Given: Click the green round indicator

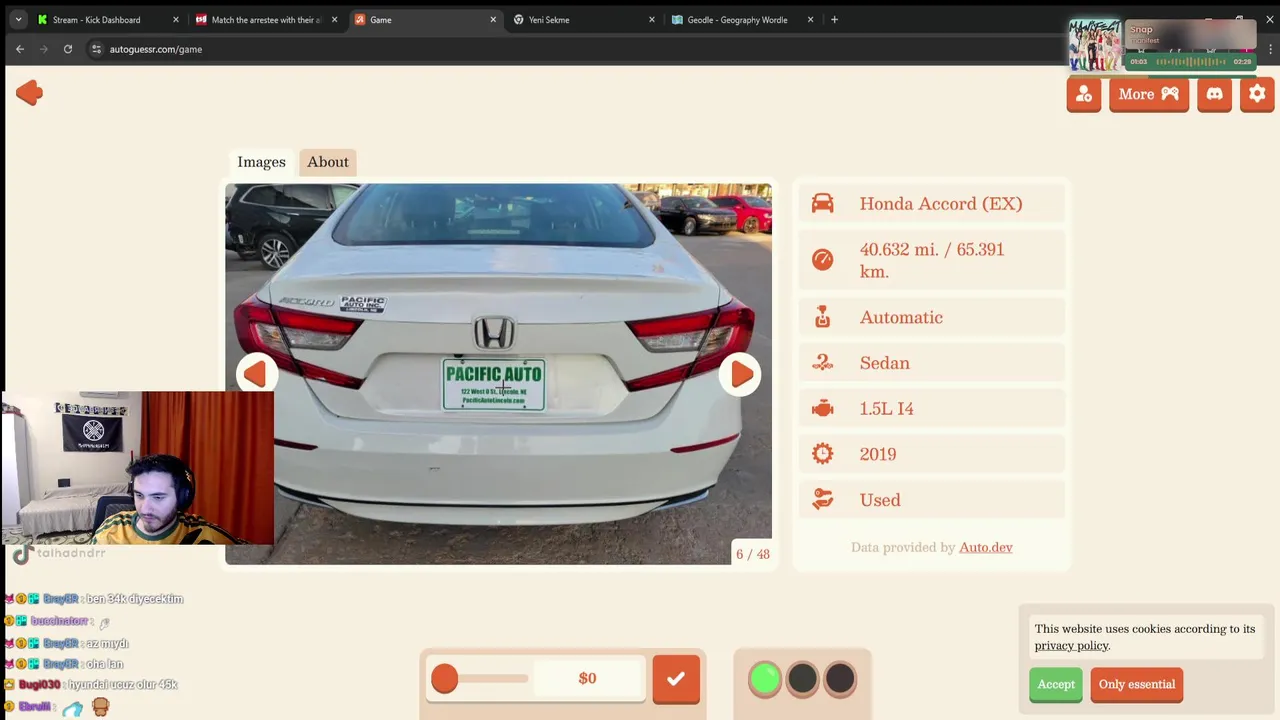Looking at the screenshot, I should pyautogui.click(x=765, y=679).
